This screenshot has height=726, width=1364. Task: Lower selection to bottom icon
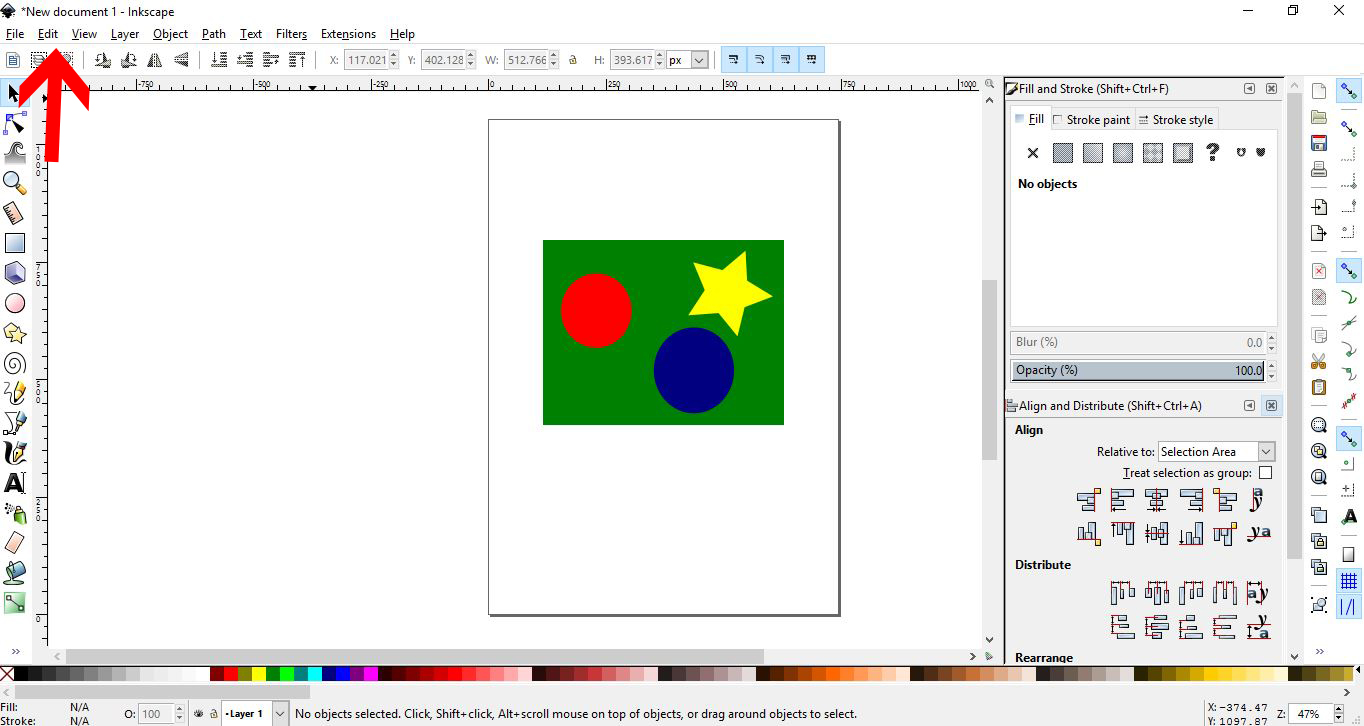tap(219, 60)
